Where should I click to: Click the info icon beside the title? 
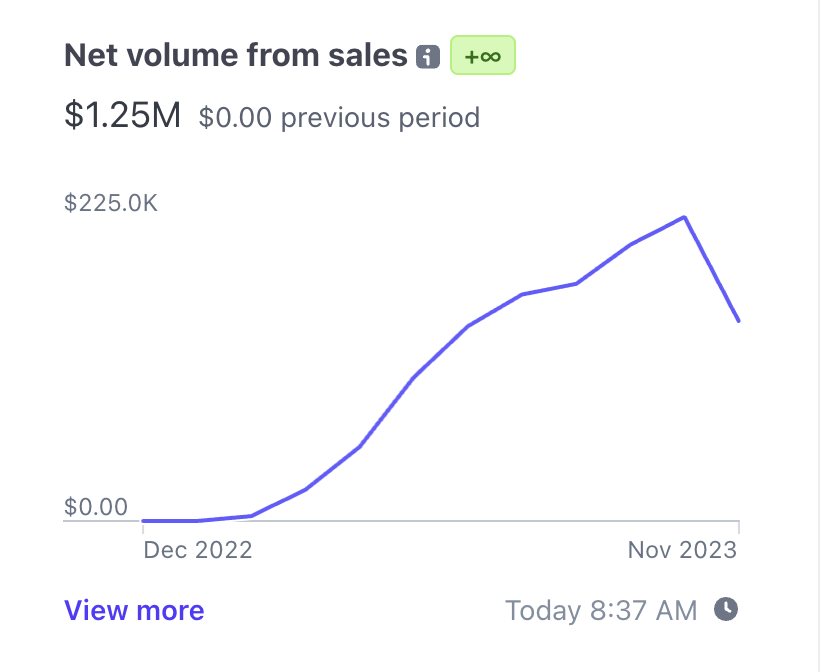coord(428,57)
